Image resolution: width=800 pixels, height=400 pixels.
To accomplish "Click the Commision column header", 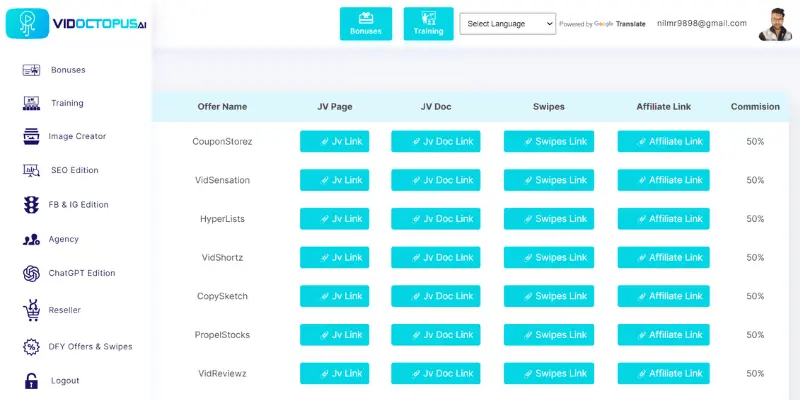I will (755, 107).
